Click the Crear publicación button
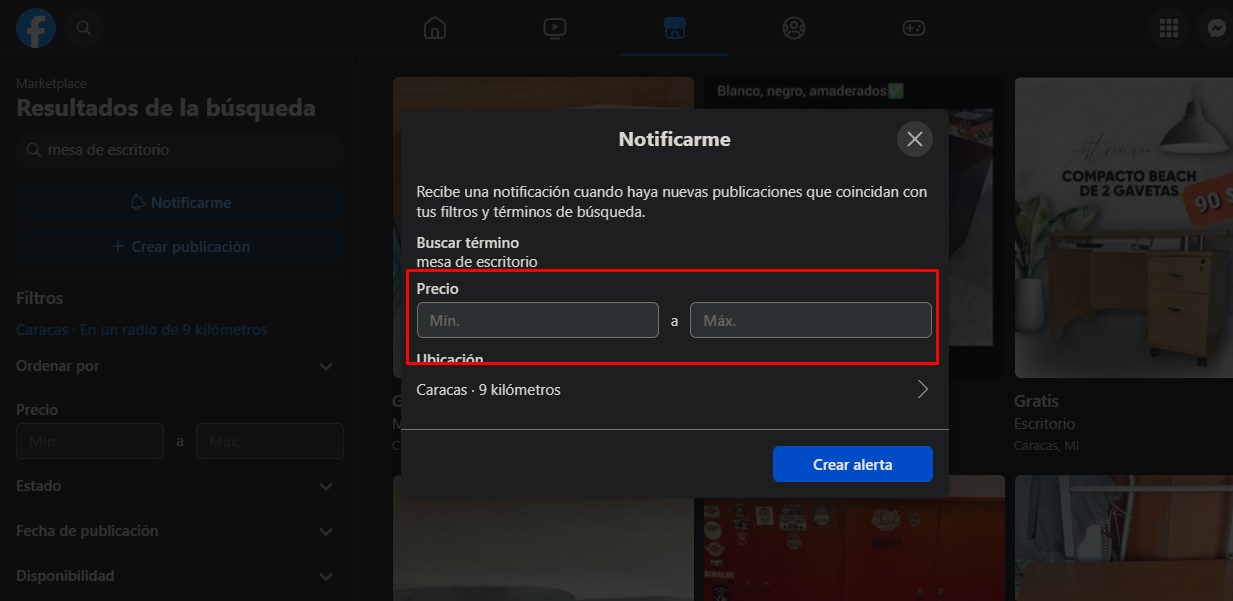 [x=180, y=246]
